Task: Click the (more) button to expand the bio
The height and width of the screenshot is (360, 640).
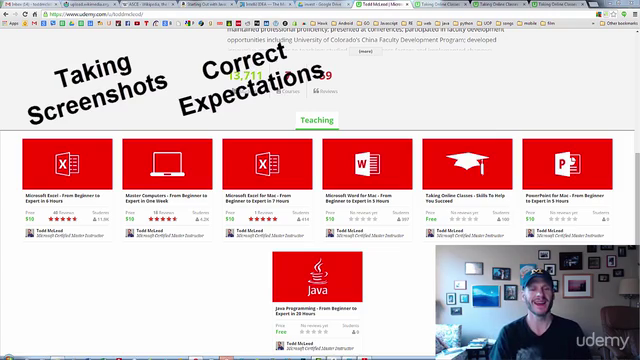Action: [x=365, y=51]
